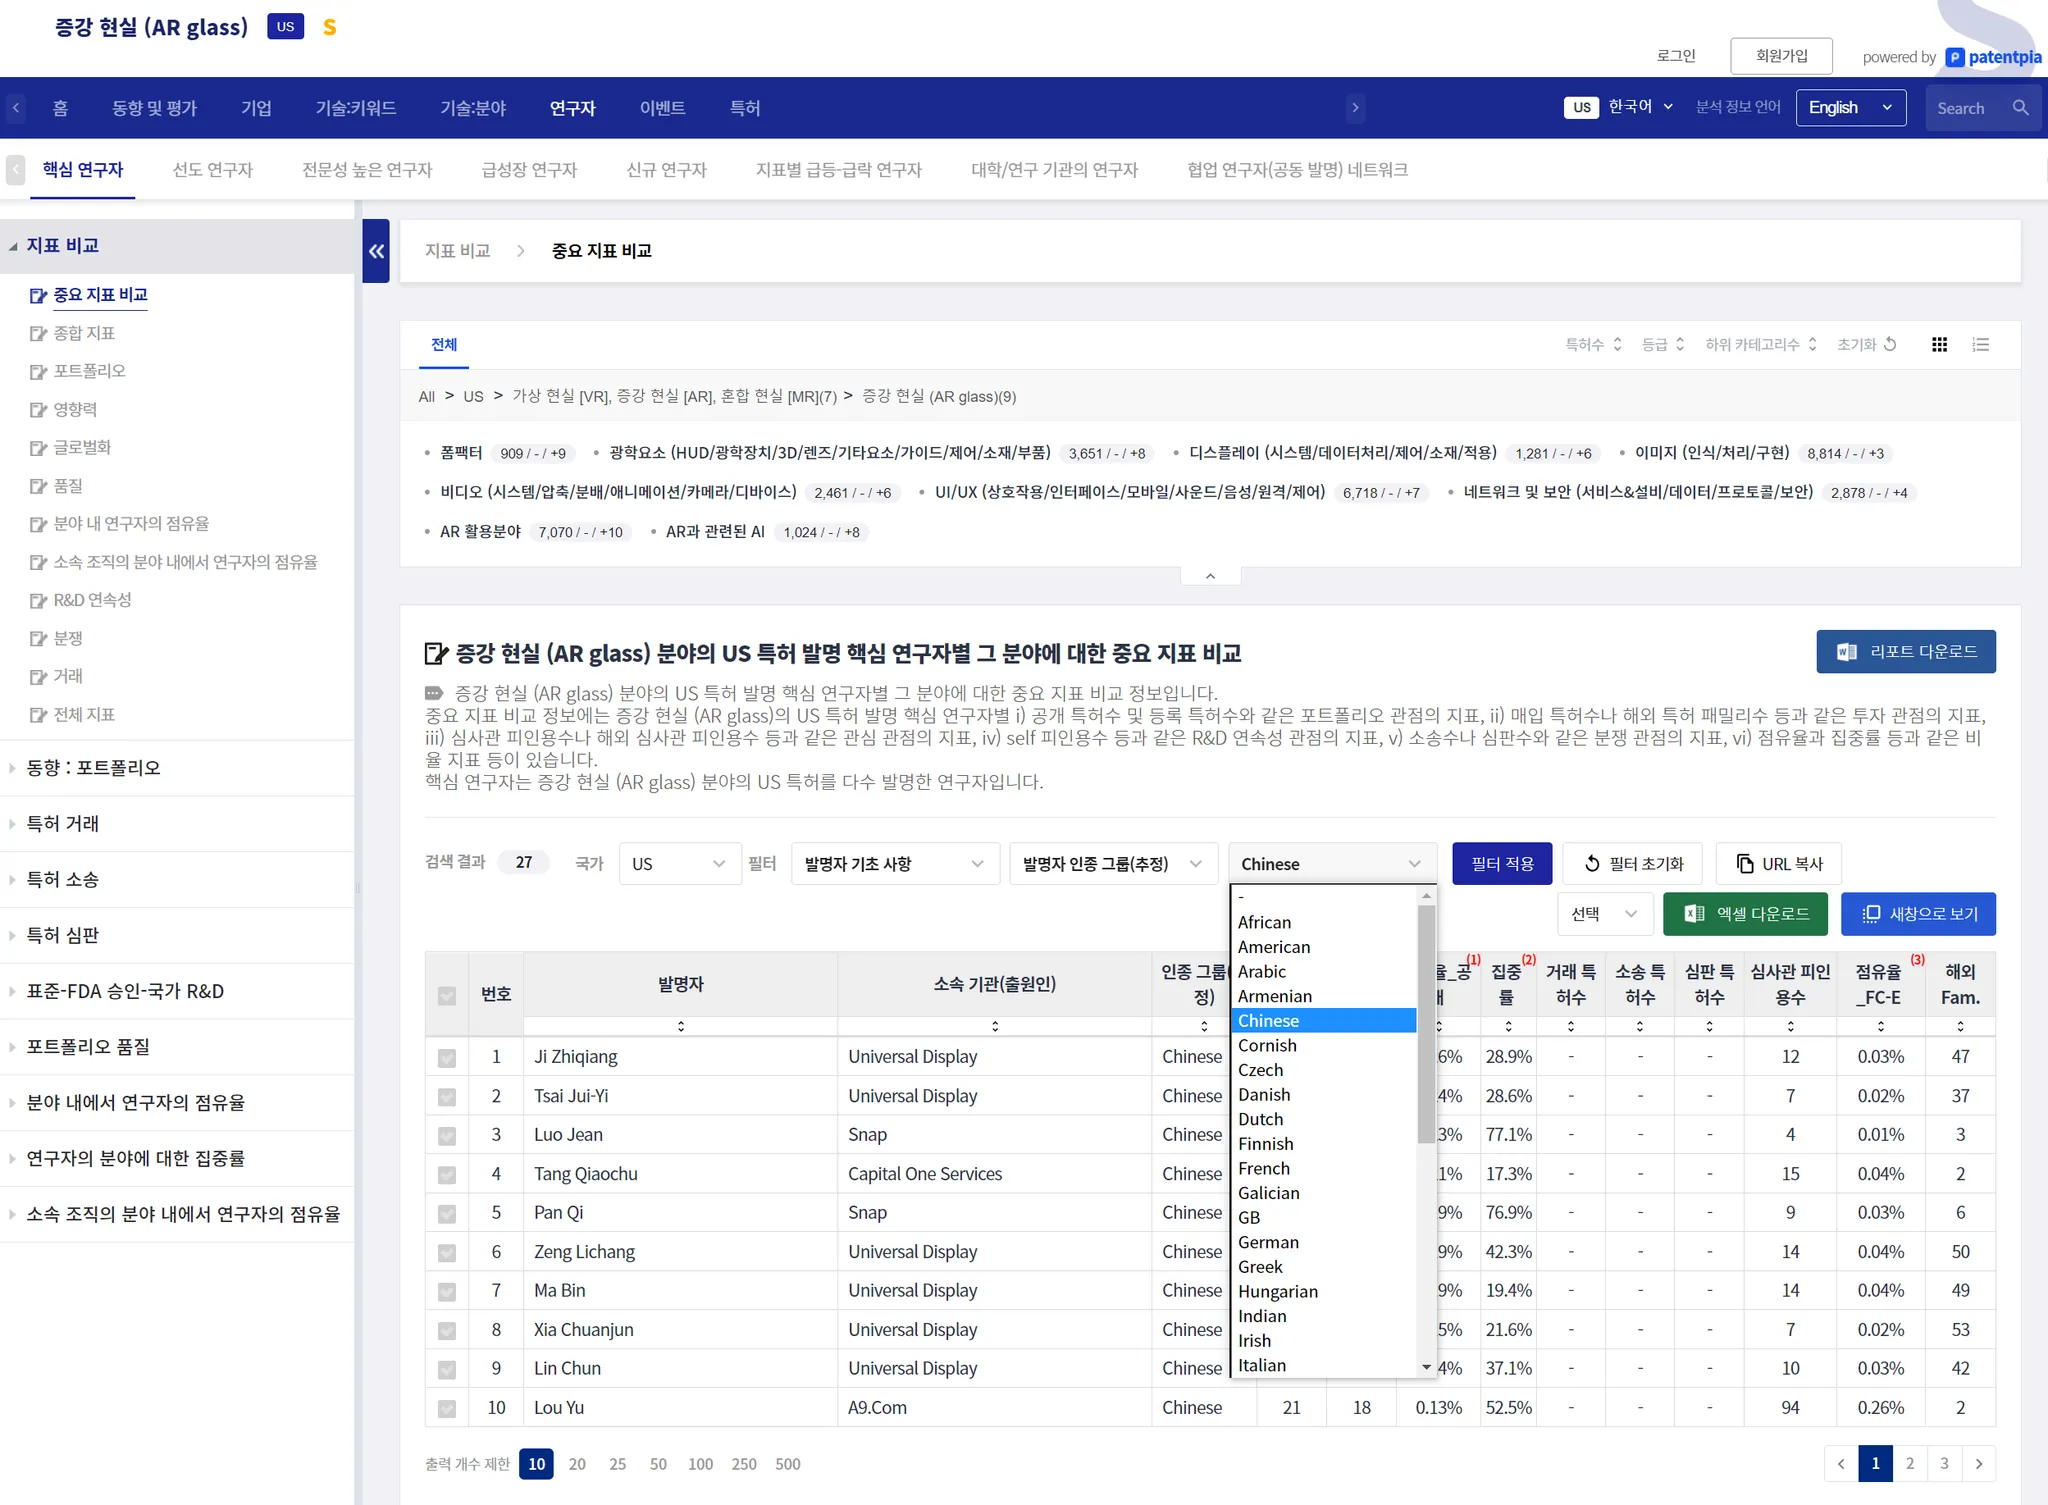Click the 필터 적용 button
This screenshot has height=1505, width=2048.
pos(1501,864)
